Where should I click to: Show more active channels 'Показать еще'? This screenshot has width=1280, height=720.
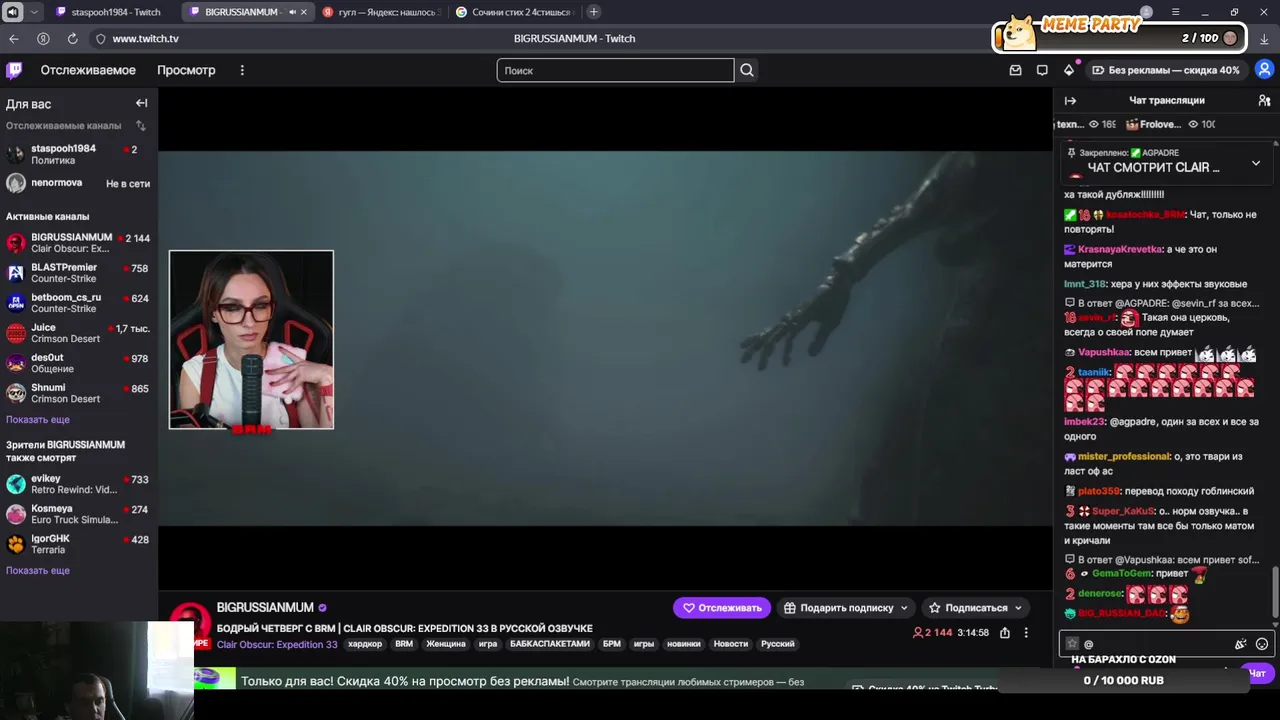pos(38,420)
